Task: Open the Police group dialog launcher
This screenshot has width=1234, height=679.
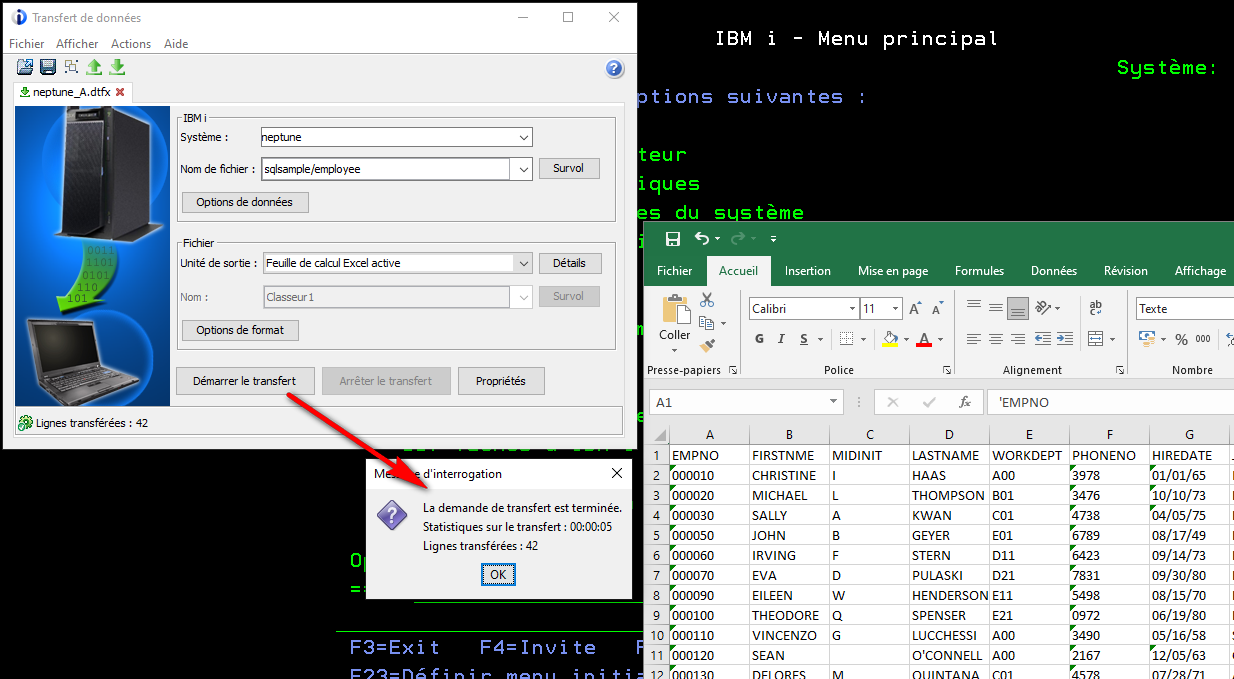Action: click(946, 370)
